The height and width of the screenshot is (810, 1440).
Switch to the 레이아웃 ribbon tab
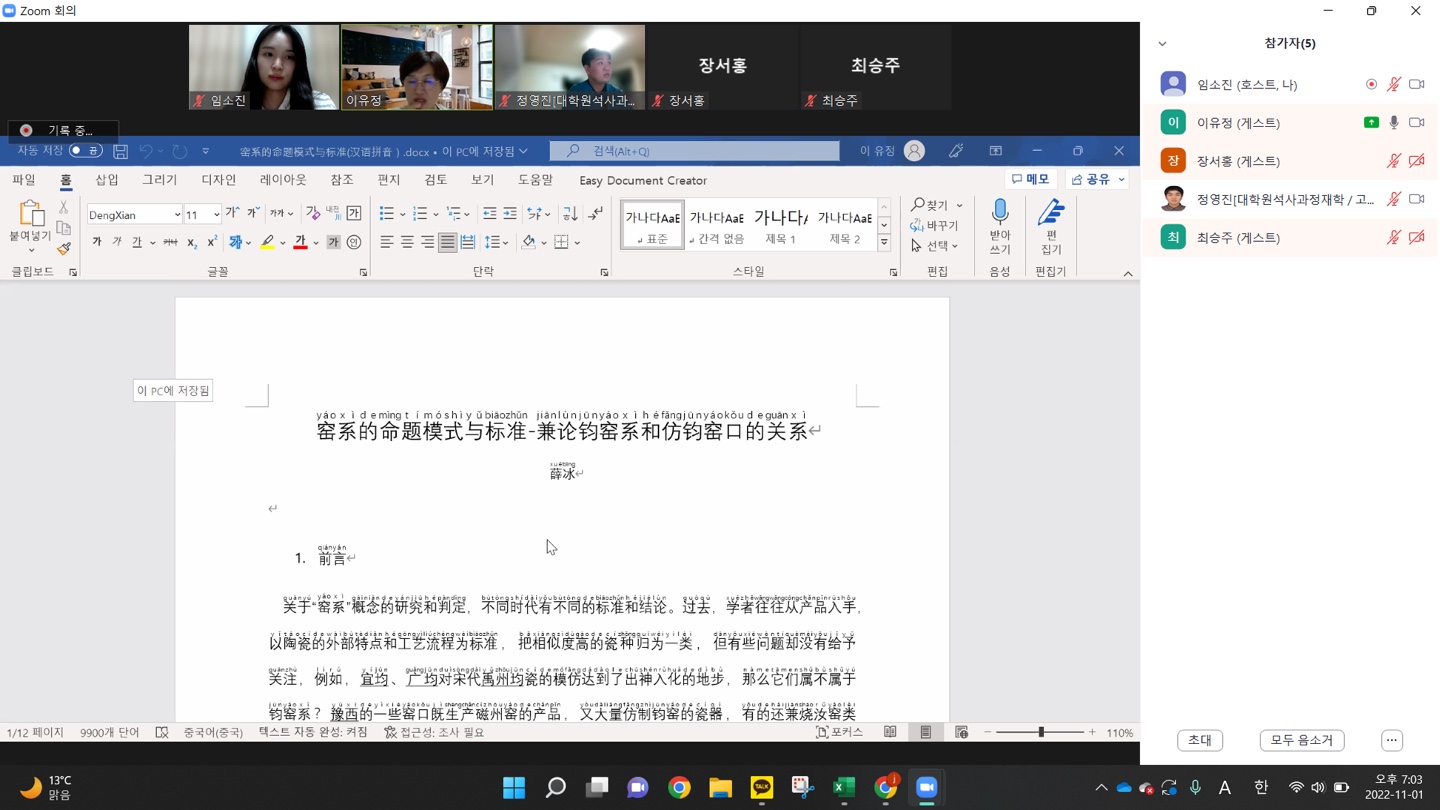[x=283, y=180]
